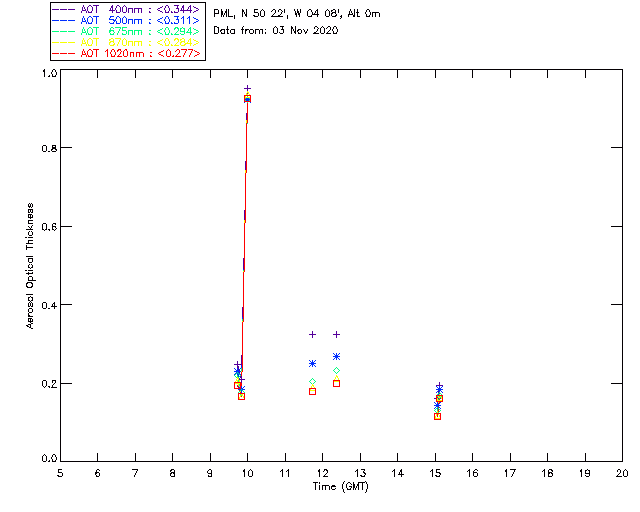This screenshot has height=512, width=640.
Task: Click x-axis tick label 17
Action: point(510,473)
